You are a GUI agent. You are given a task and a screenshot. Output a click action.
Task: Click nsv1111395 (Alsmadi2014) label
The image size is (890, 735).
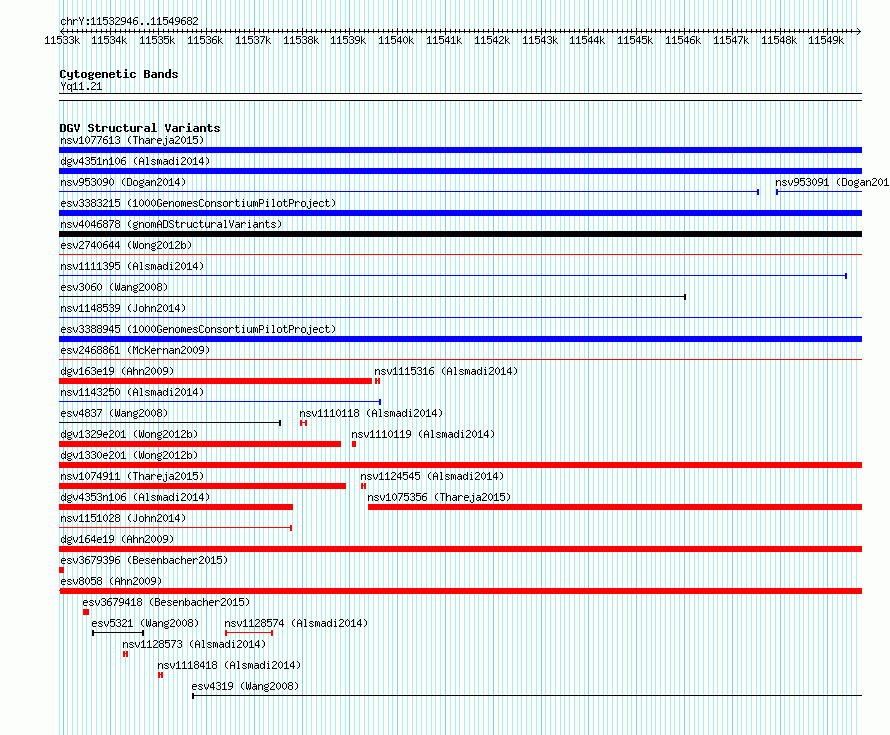(132, 266)
